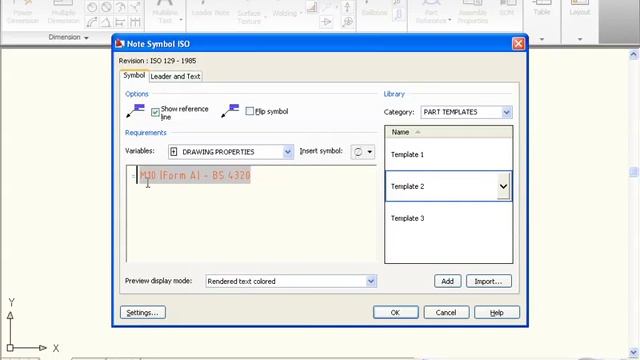Click Part Reference in the background ribbon
This screenshot has width=640, height=360.
pyautogui.click(x=431, y=12)
